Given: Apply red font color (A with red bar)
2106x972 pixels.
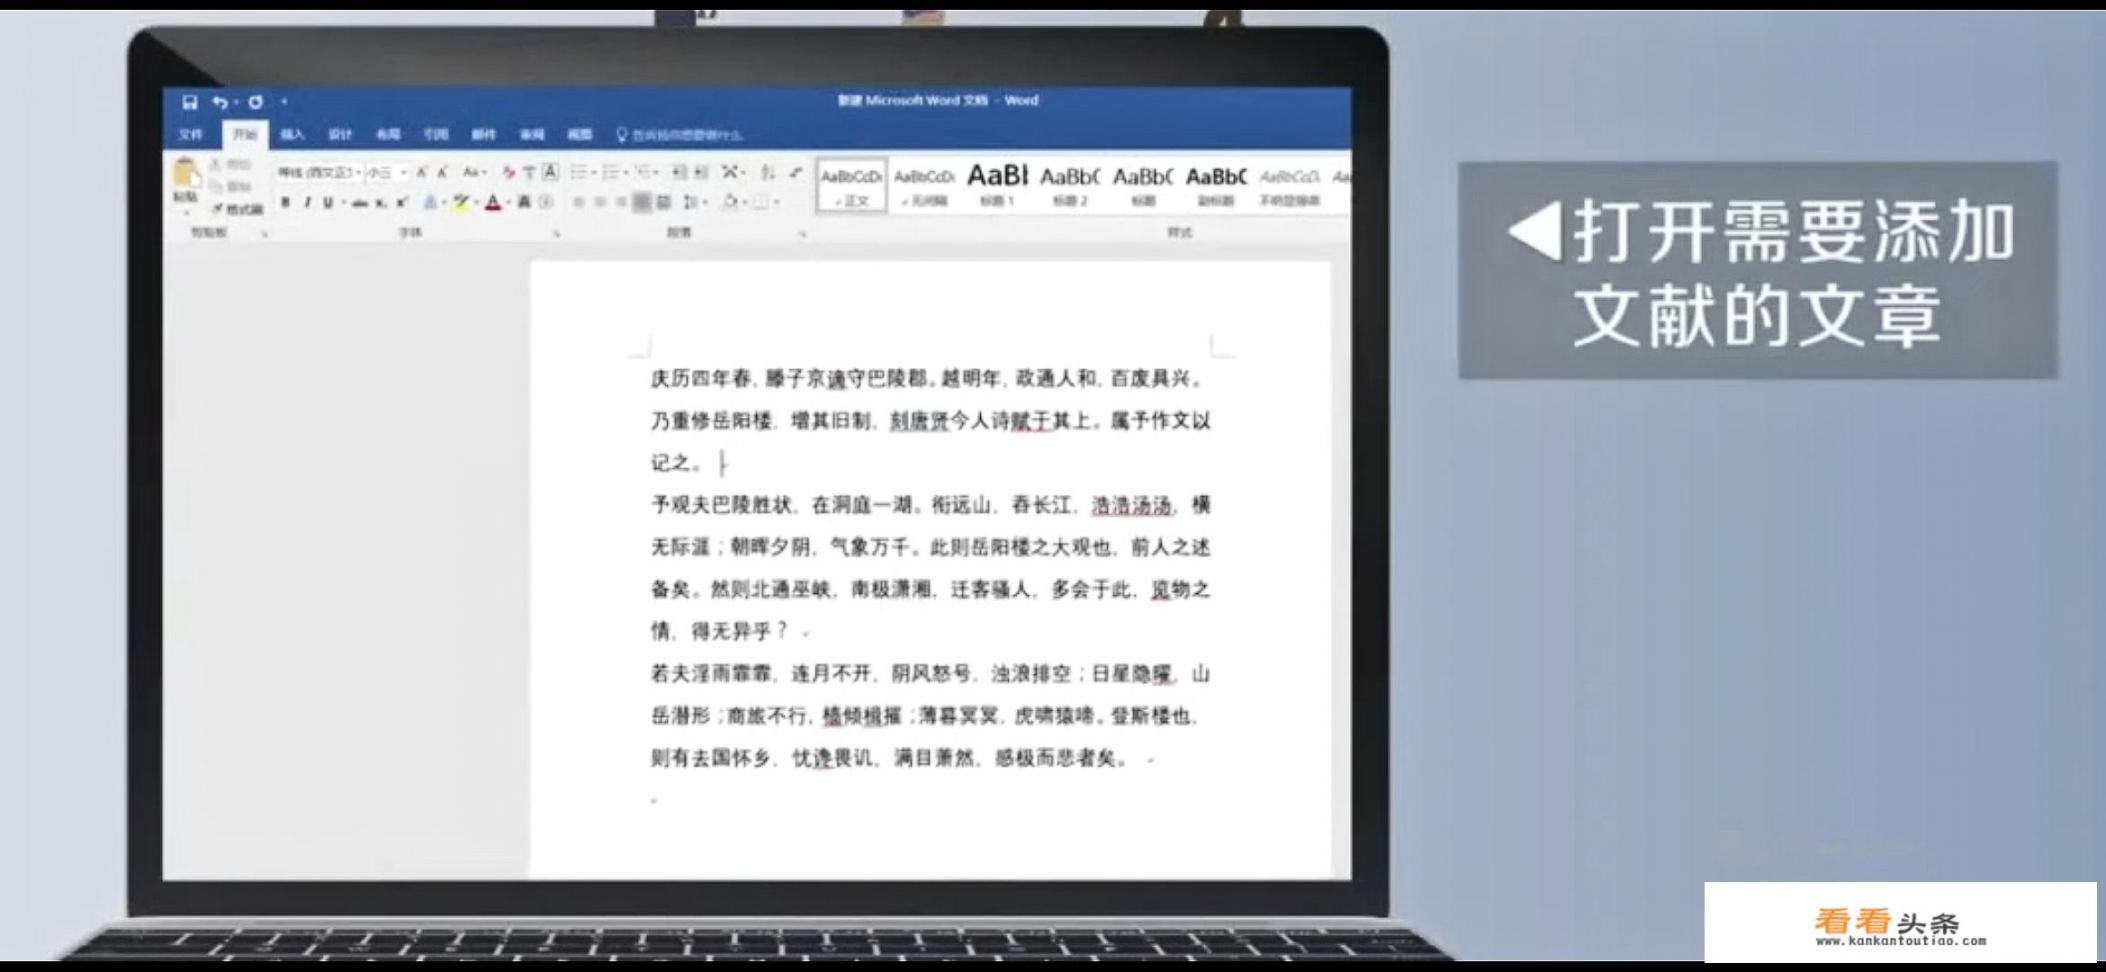Looking at the screenshot, I should point(492,203).
